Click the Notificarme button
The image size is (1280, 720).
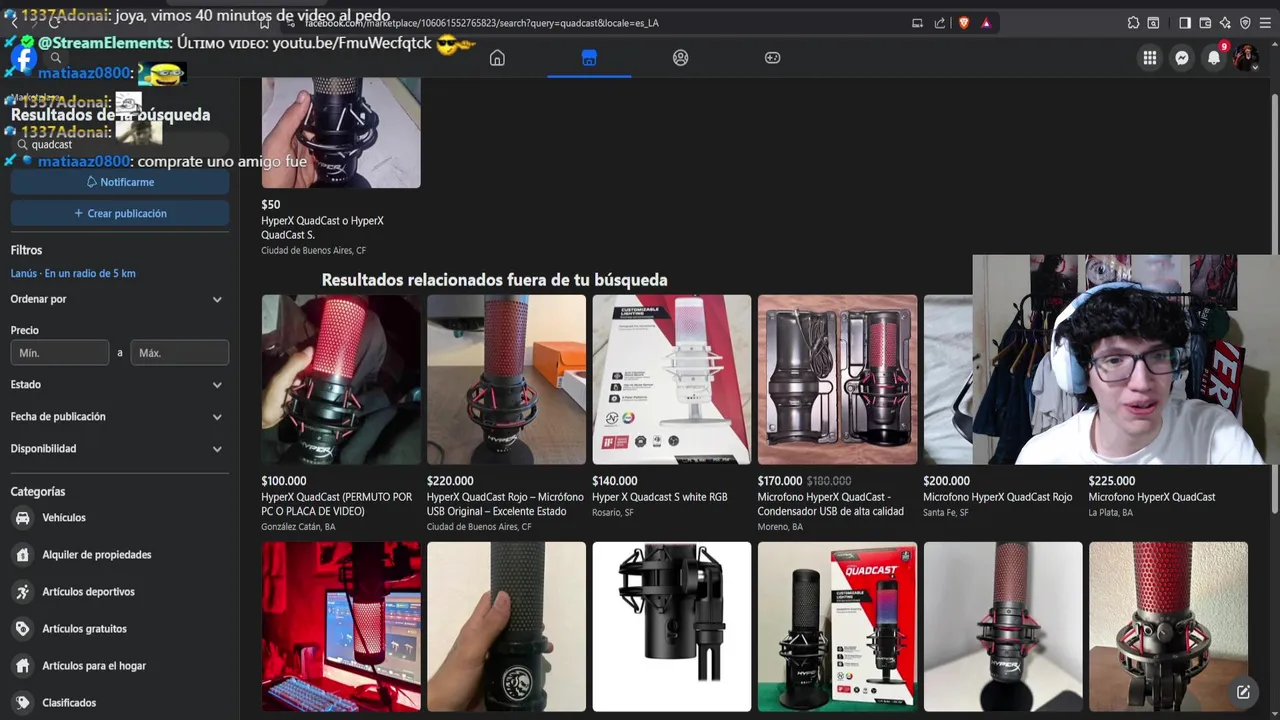[120, 182]
